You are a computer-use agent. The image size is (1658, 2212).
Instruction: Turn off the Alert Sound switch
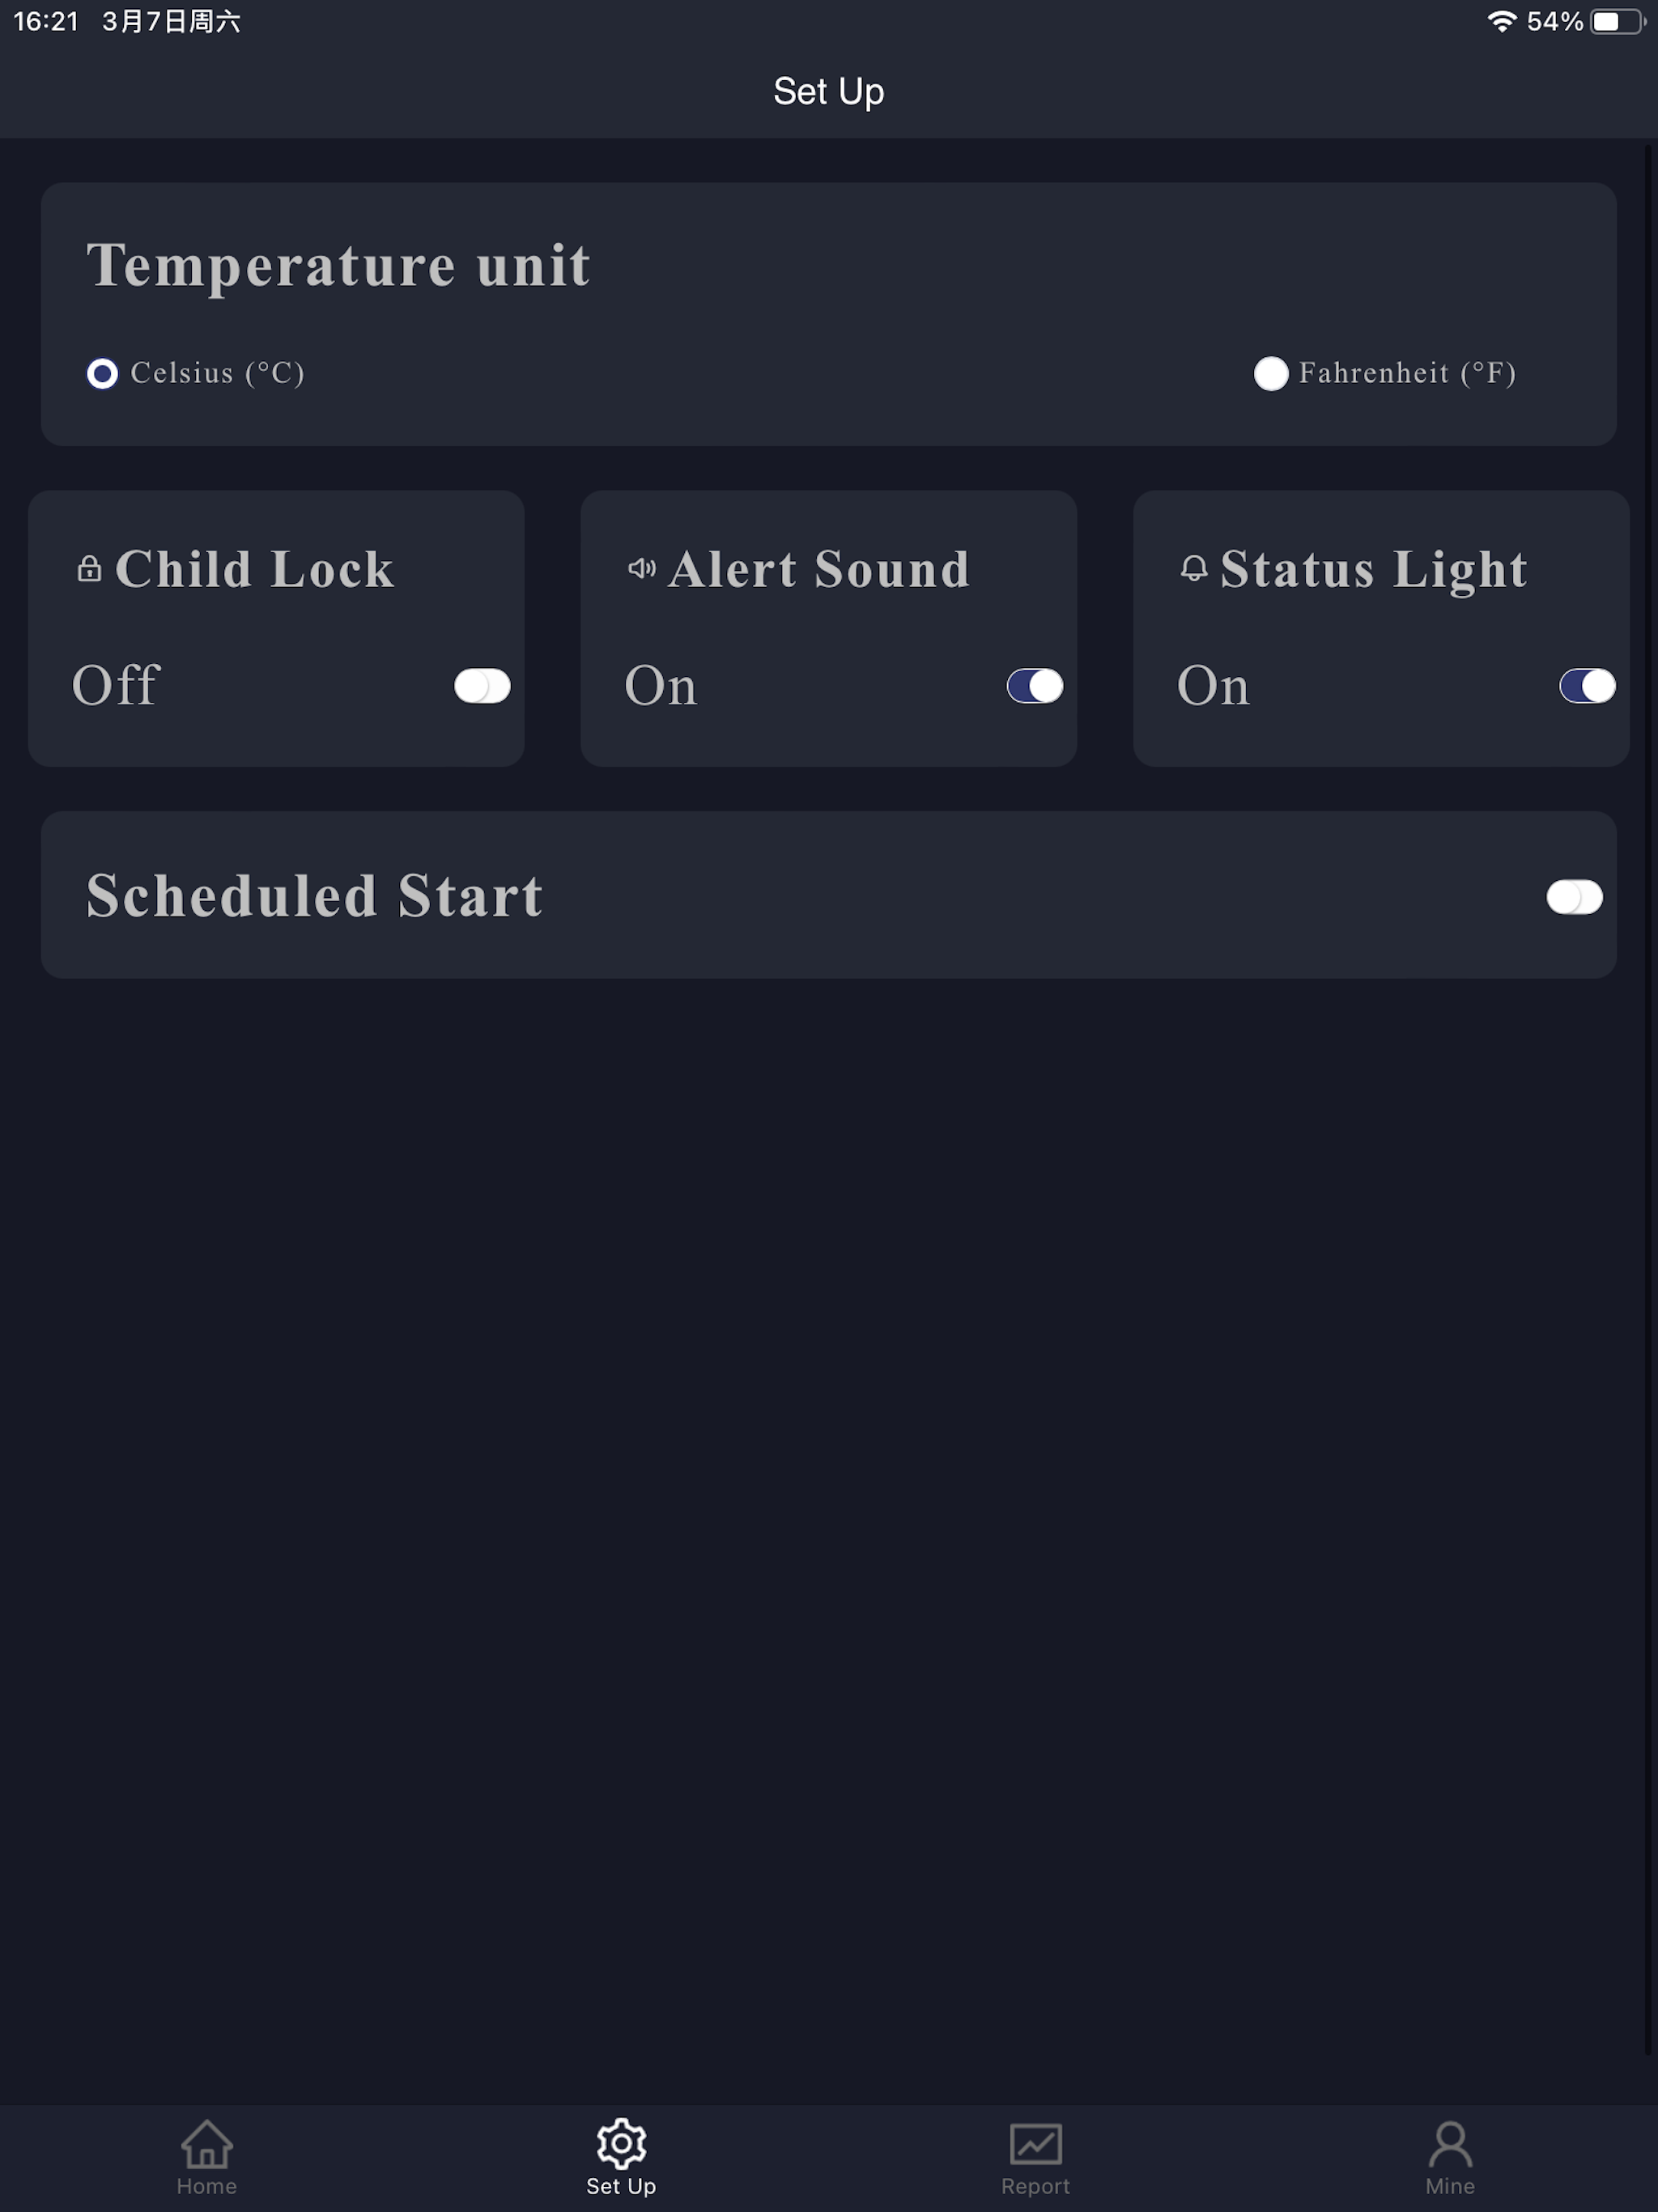(x=1034, y=686)
